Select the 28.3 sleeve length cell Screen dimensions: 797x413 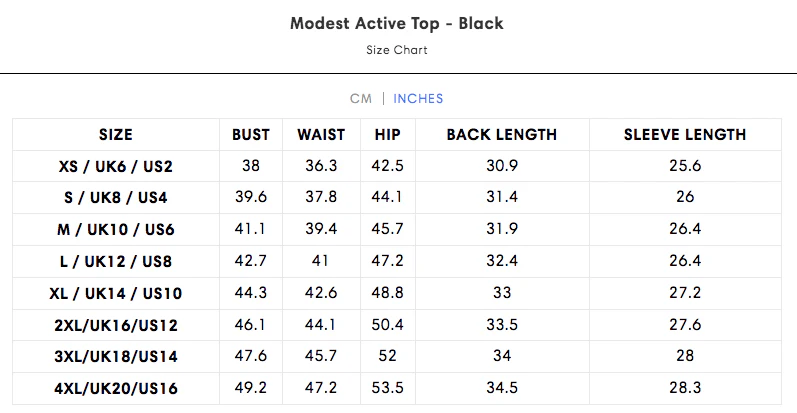point(685,388)
